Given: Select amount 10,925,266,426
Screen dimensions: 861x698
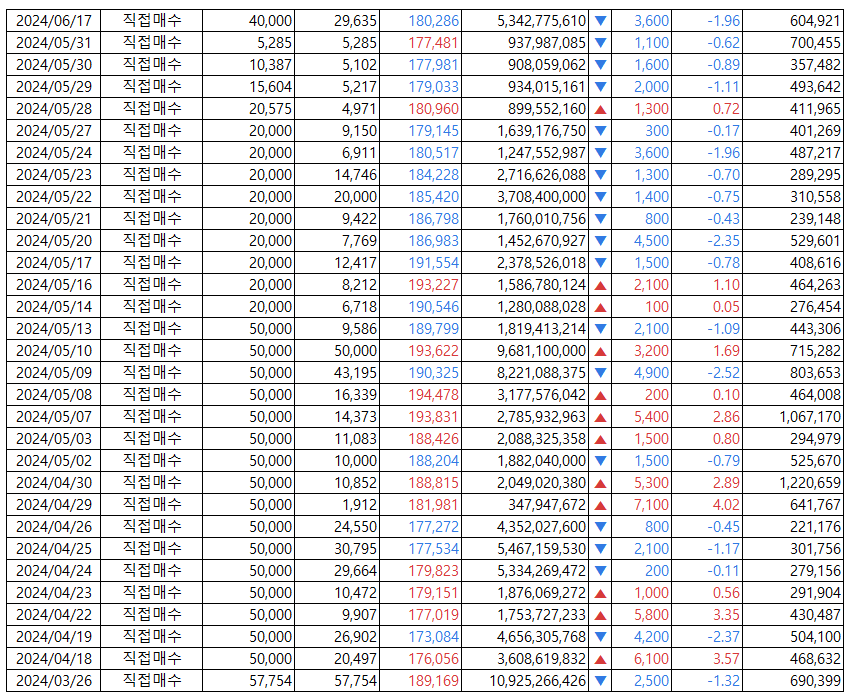Looking at the screenshot, I should tap(538, 680).
